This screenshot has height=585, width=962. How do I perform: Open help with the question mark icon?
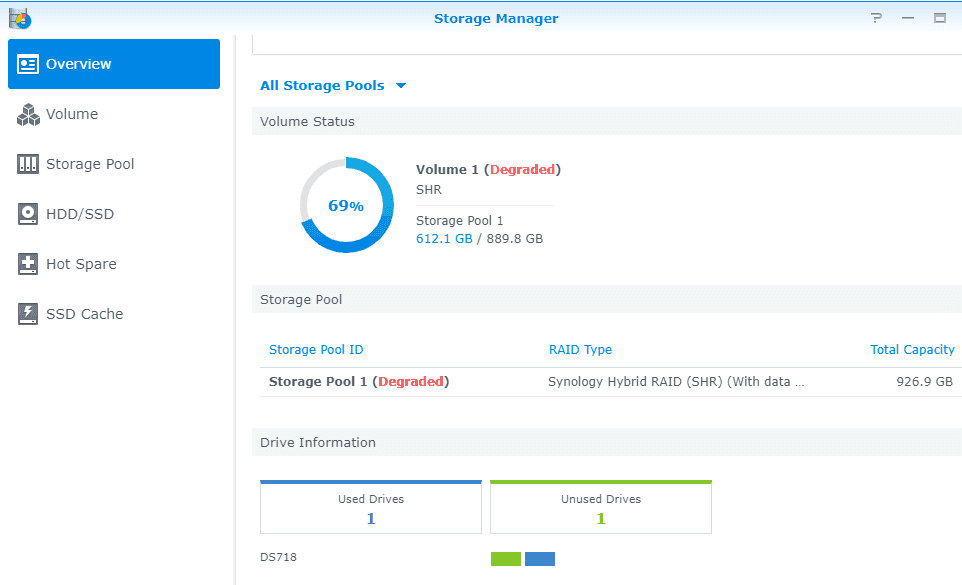pos(877,18)
